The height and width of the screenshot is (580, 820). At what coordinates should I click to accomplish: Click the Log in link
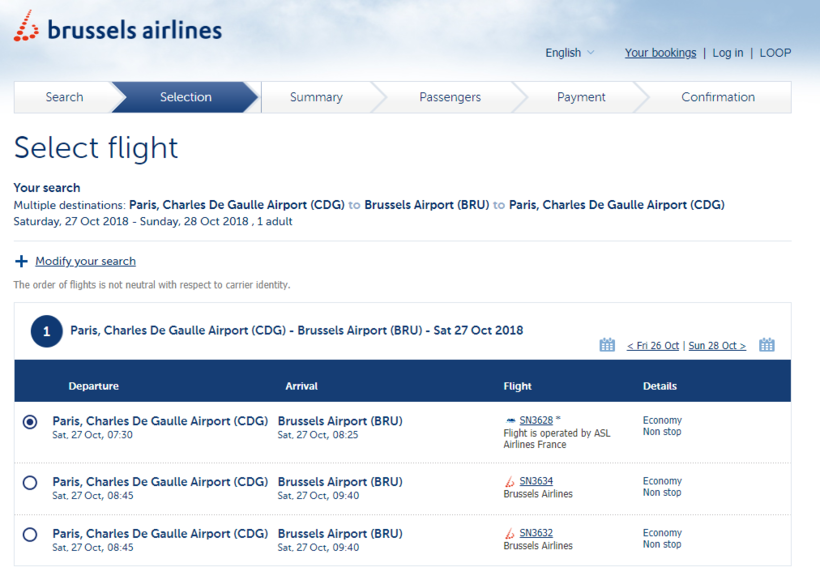(x=728, y=53)
